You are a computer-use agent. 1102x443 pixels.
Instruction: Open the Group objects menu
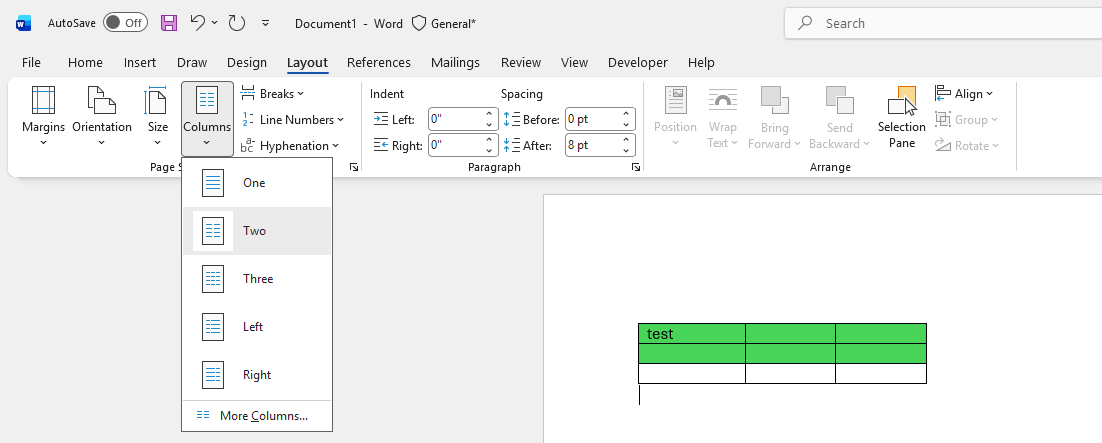[x=966, y=120]
